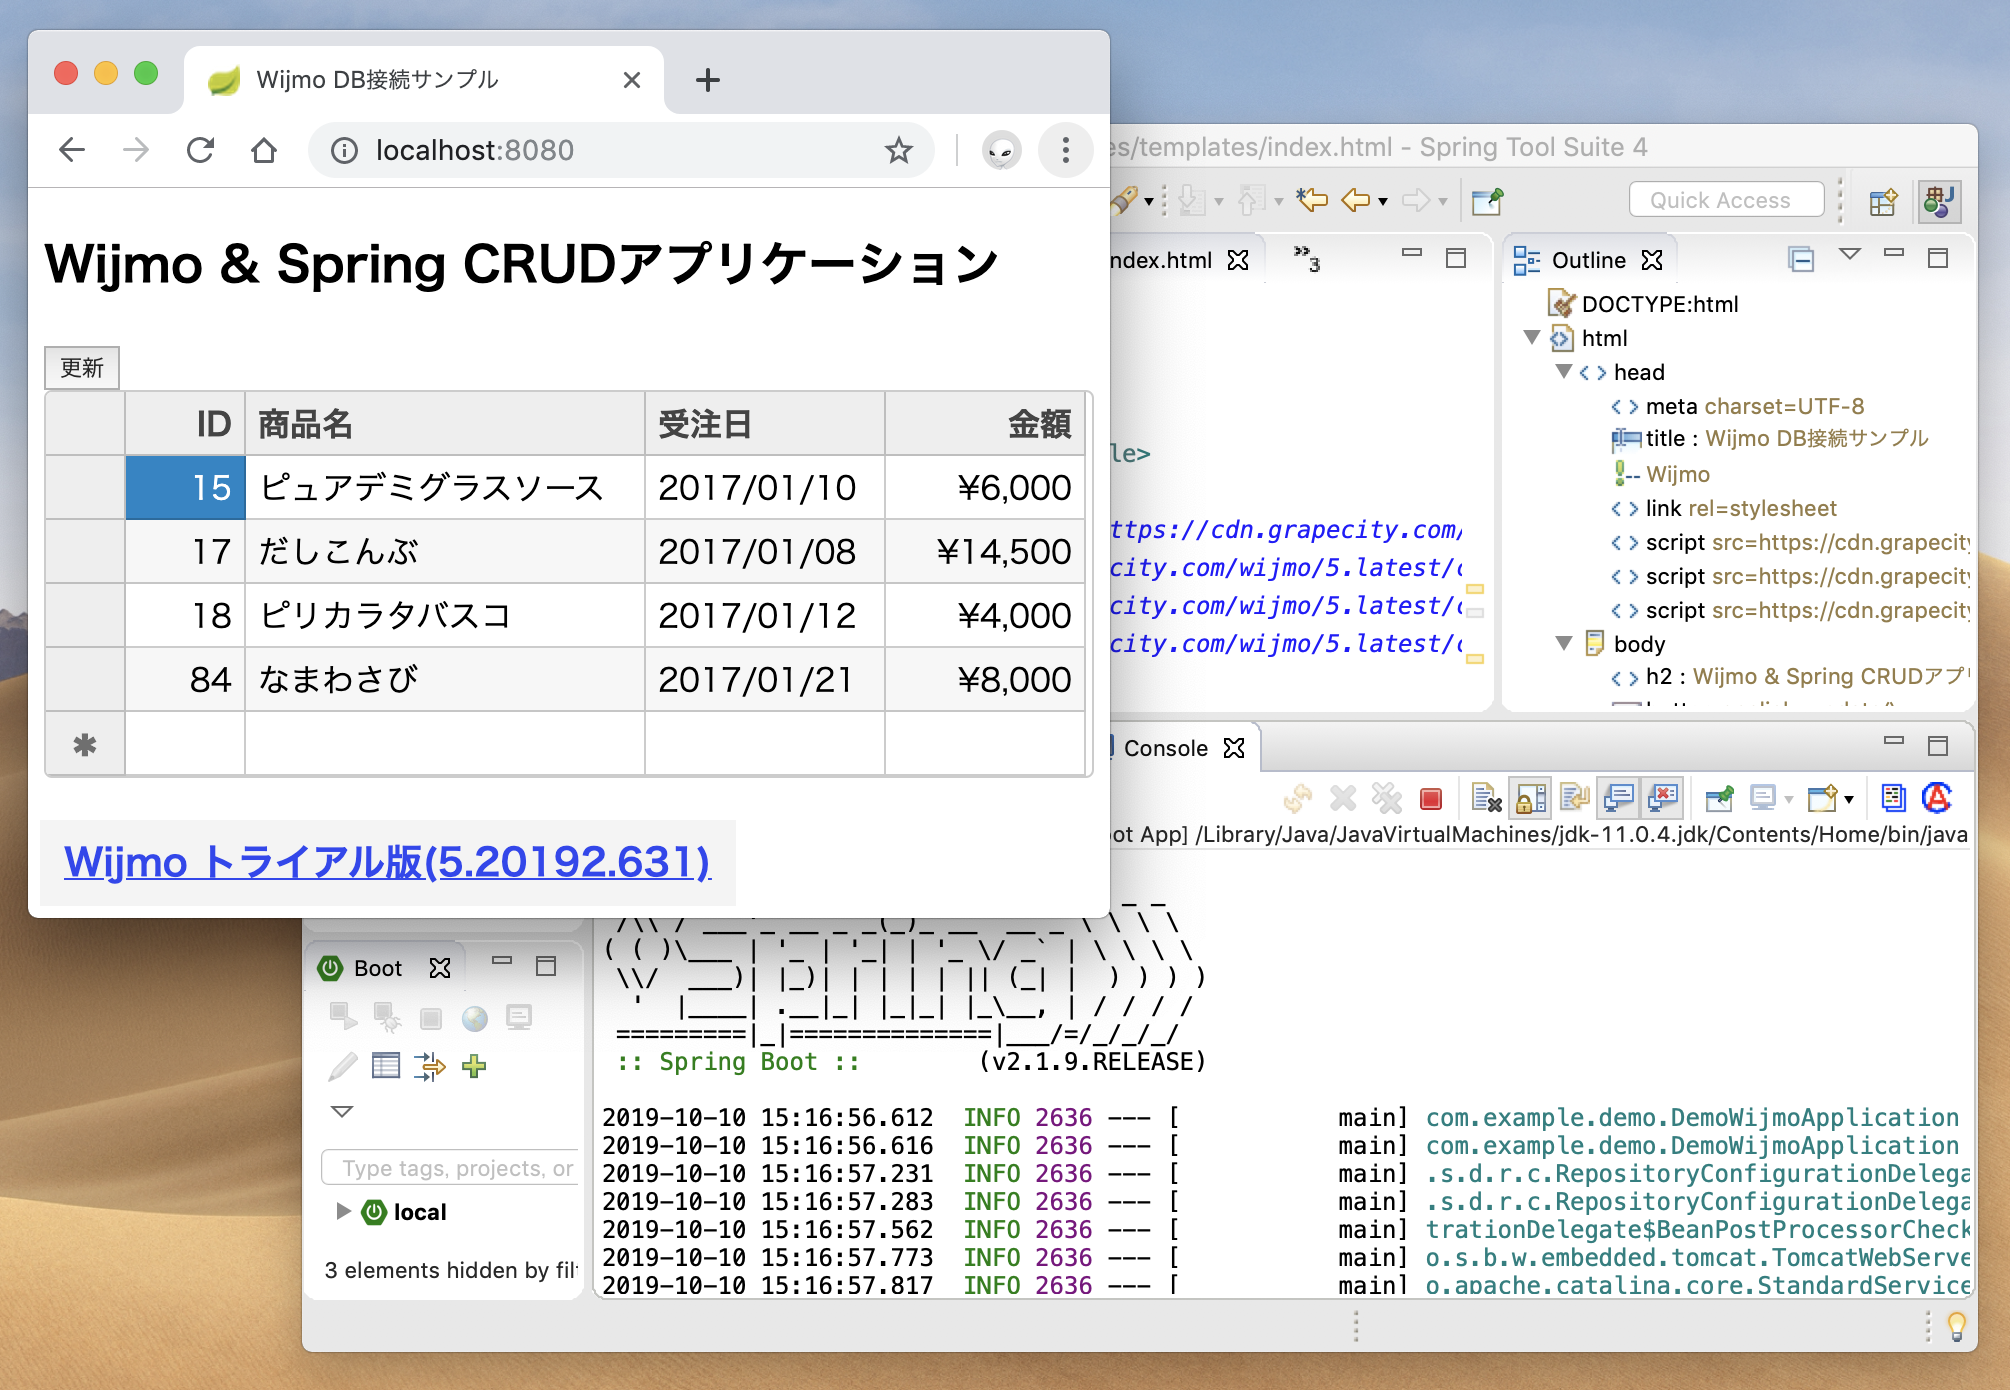The width and height of the screenshot is (2010, 1390).
Task: Open the Wijmo トライアル版 link
Action: click(x=387, y=862)
